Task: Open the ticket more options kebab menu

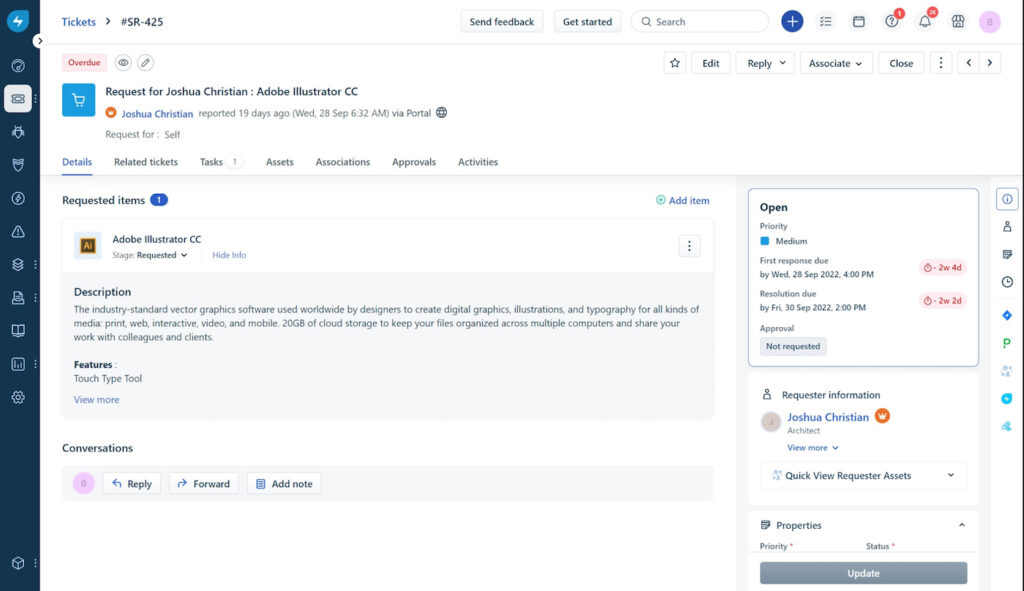Action: click(940, 63)
